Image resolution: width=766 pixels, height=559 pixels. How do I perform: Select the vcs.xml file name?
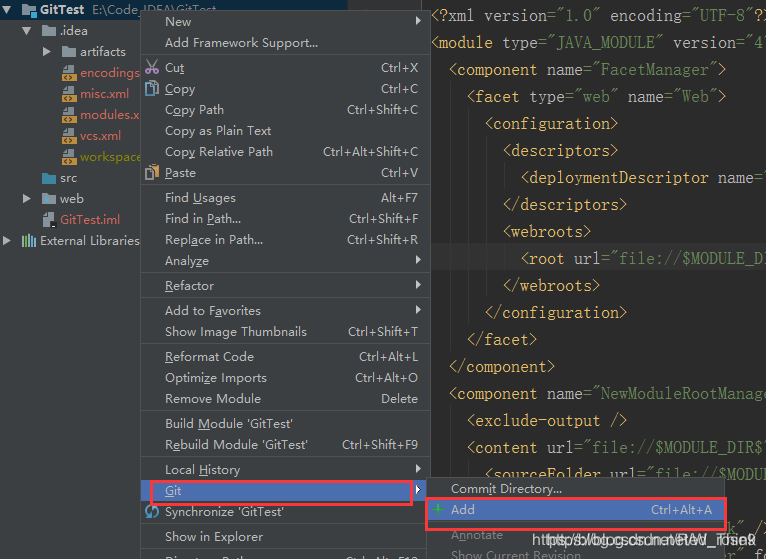coord(100,136)
